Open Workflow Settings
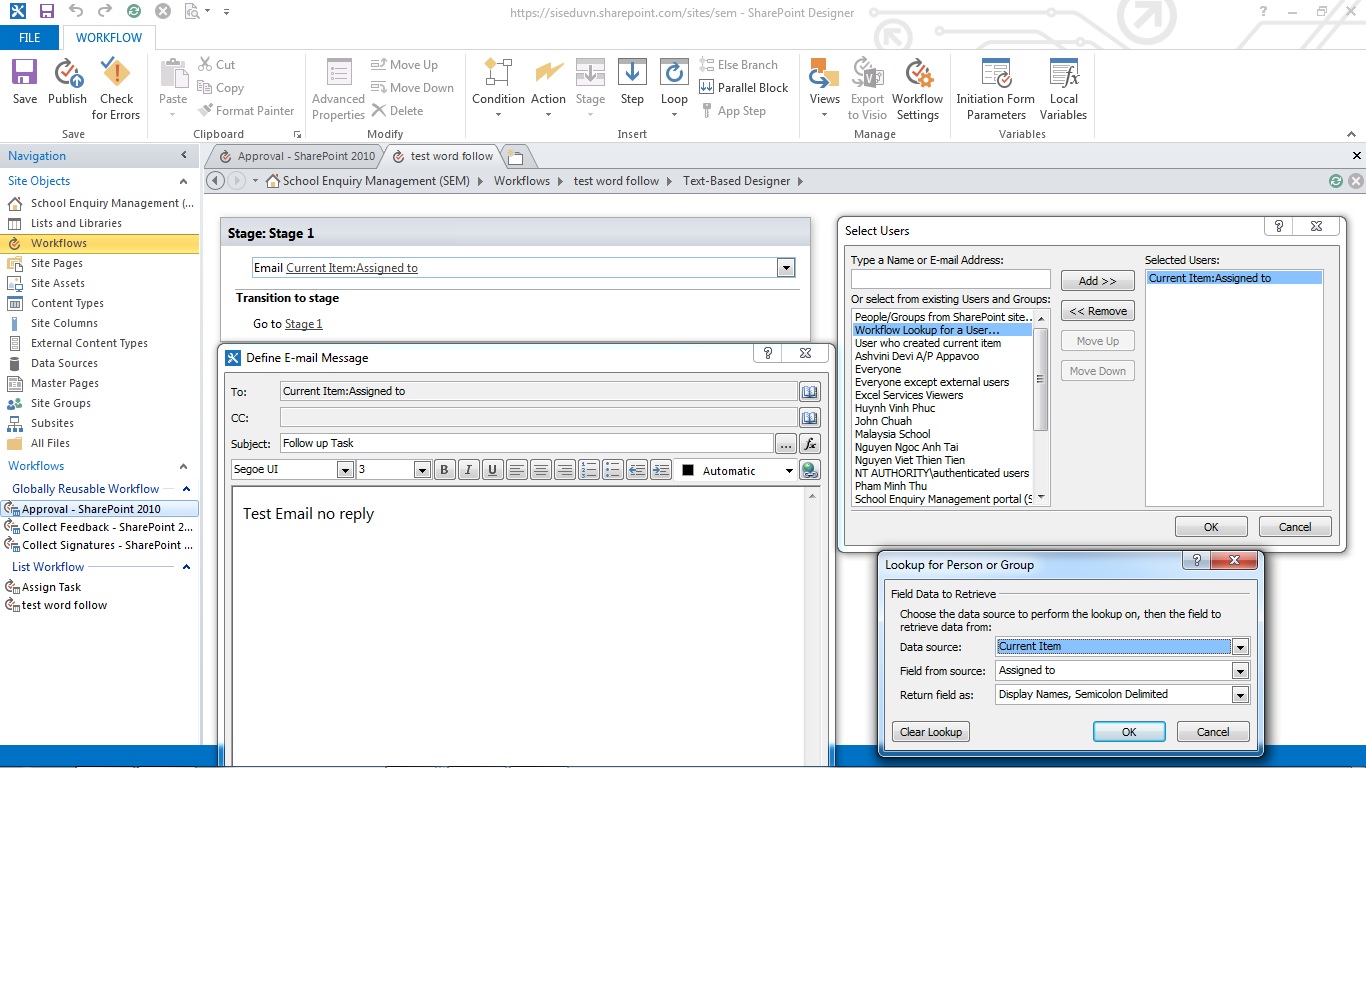This screenshot has height=1002, width=1366. click(x=917, y=89)
